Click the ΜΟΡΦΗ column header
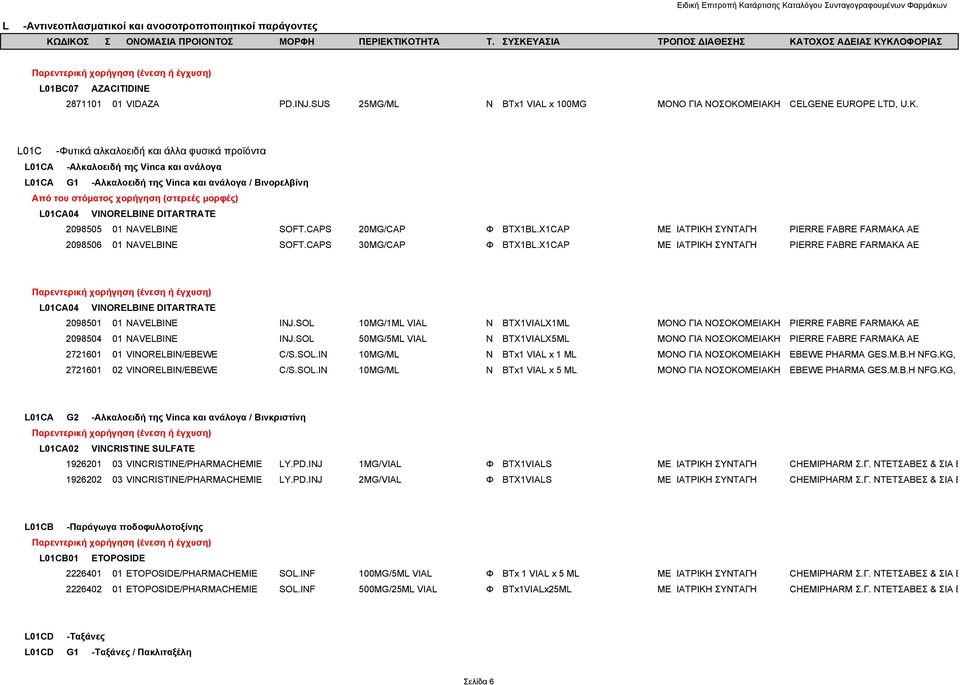960x685 pixels. click(x=296, y=42)
